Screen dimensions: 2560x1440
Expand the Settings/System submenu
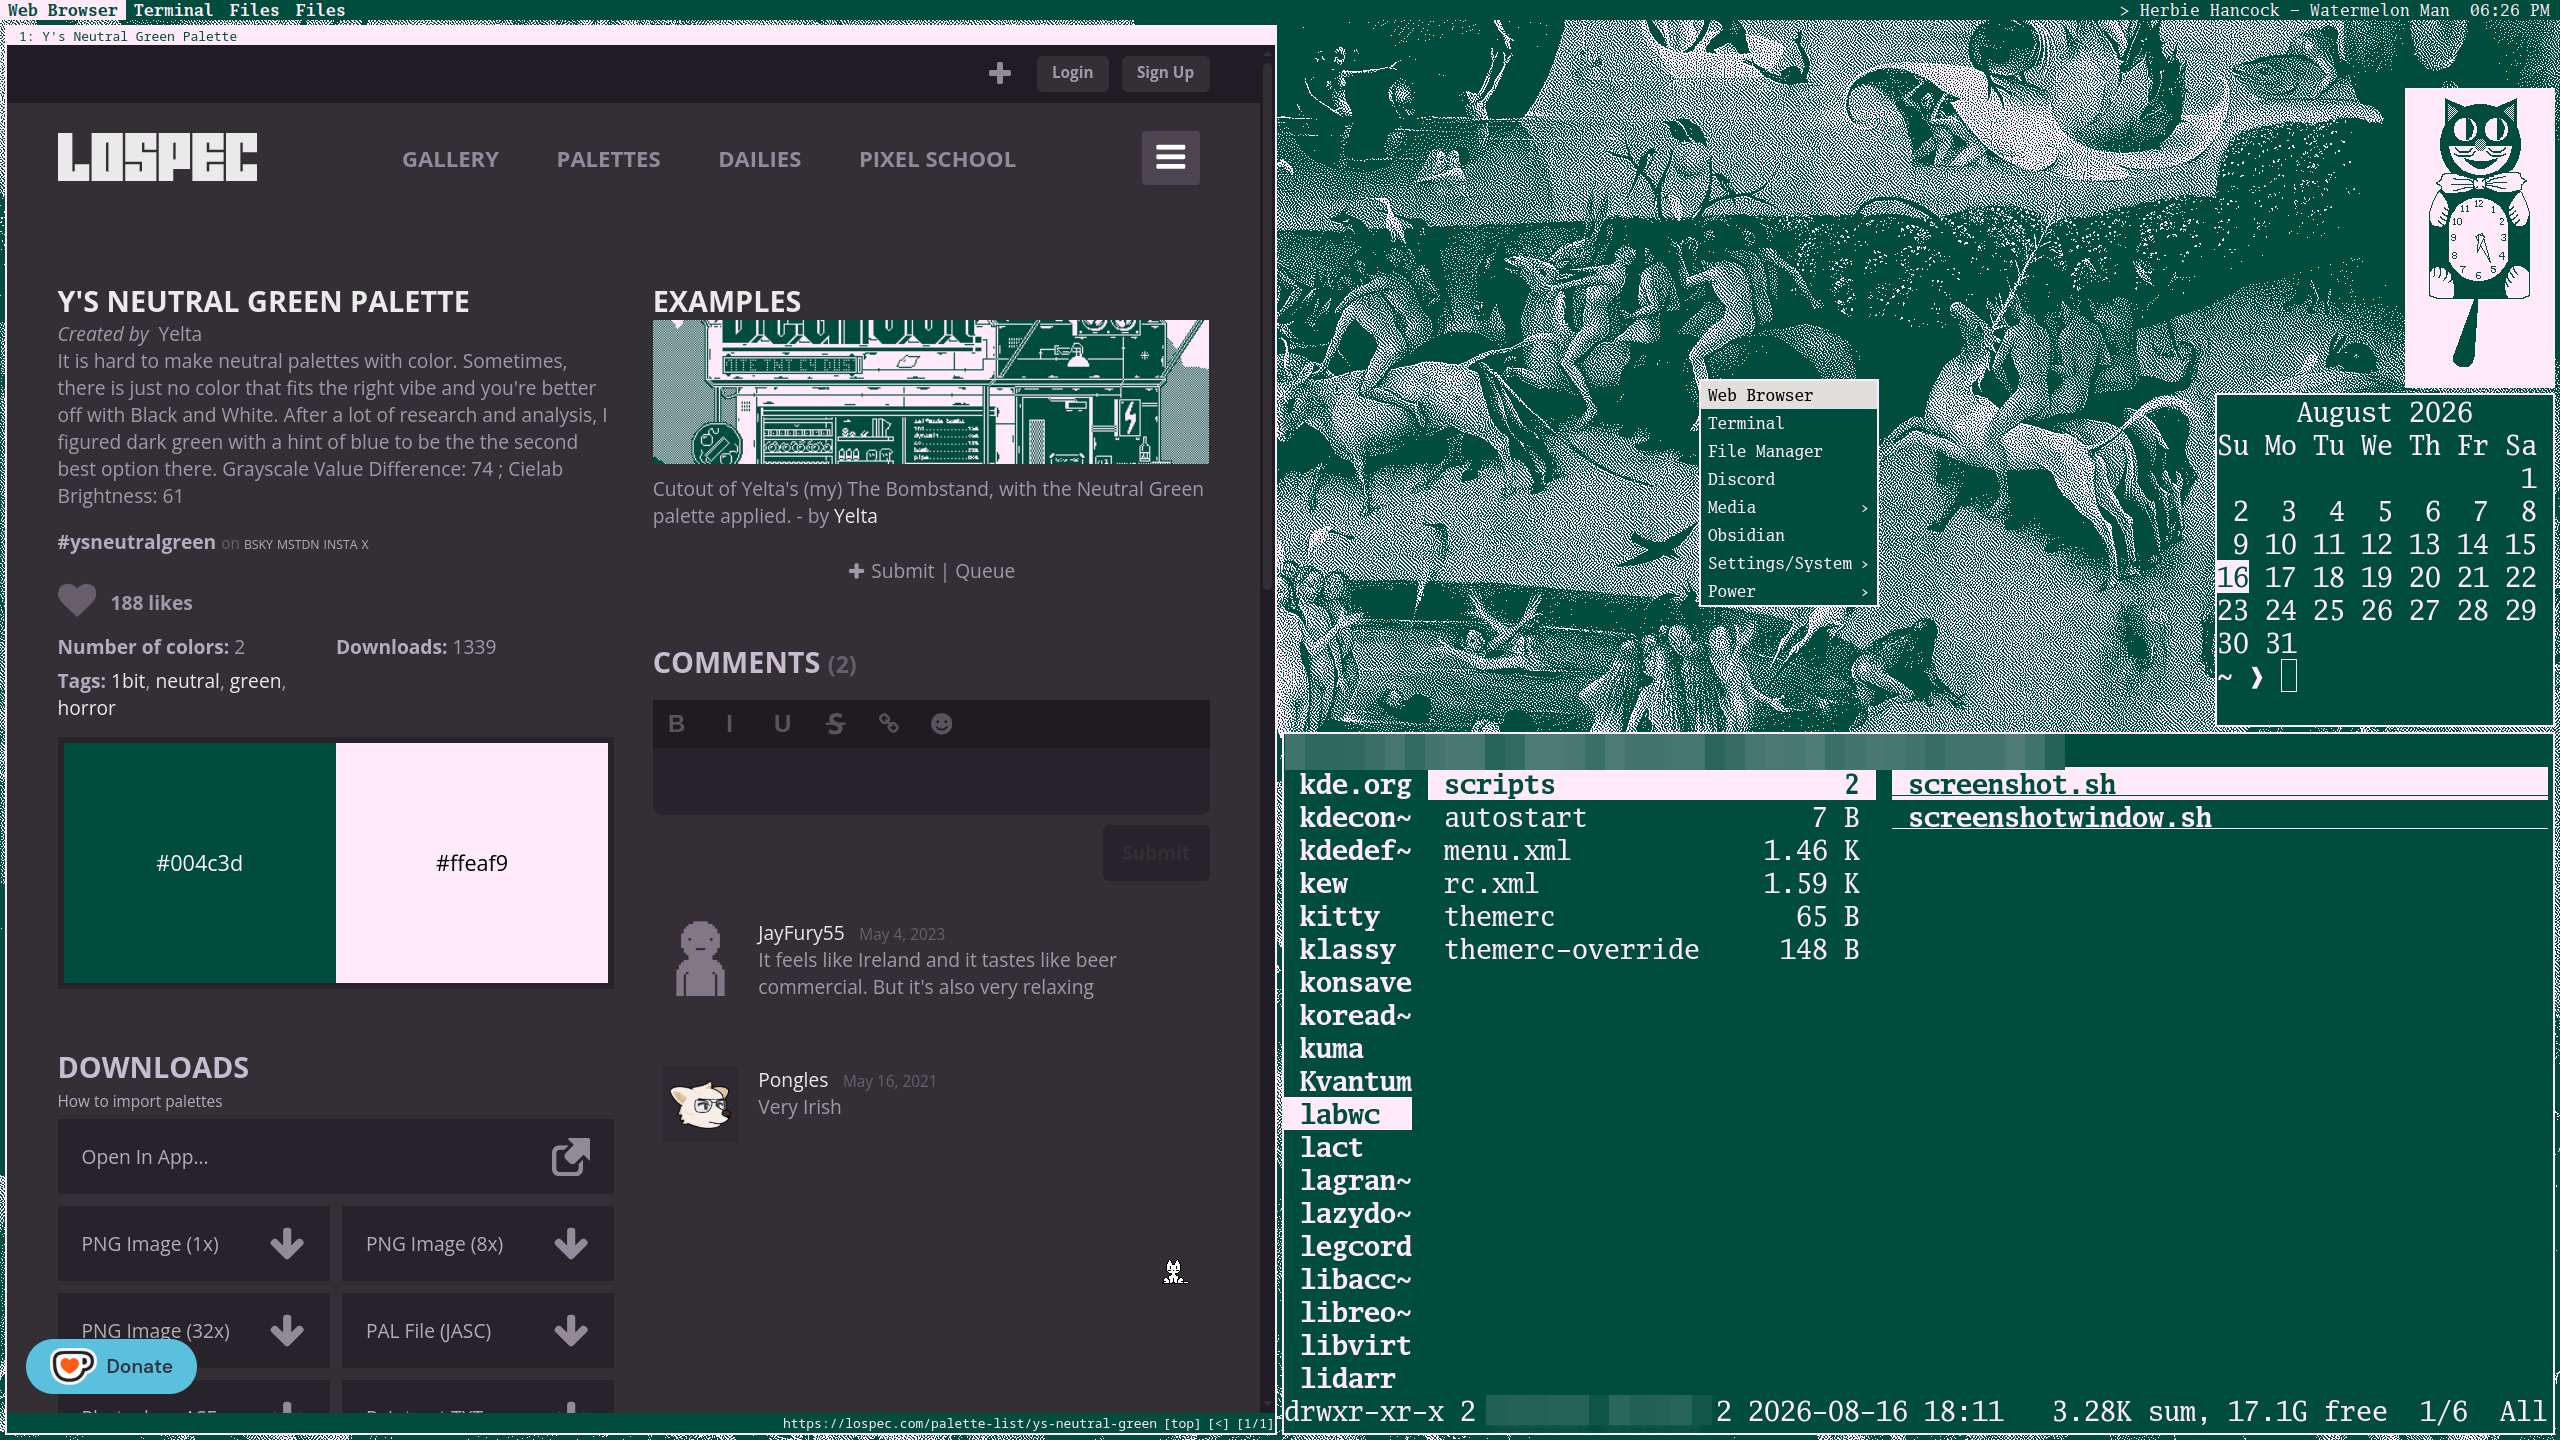1788,564
